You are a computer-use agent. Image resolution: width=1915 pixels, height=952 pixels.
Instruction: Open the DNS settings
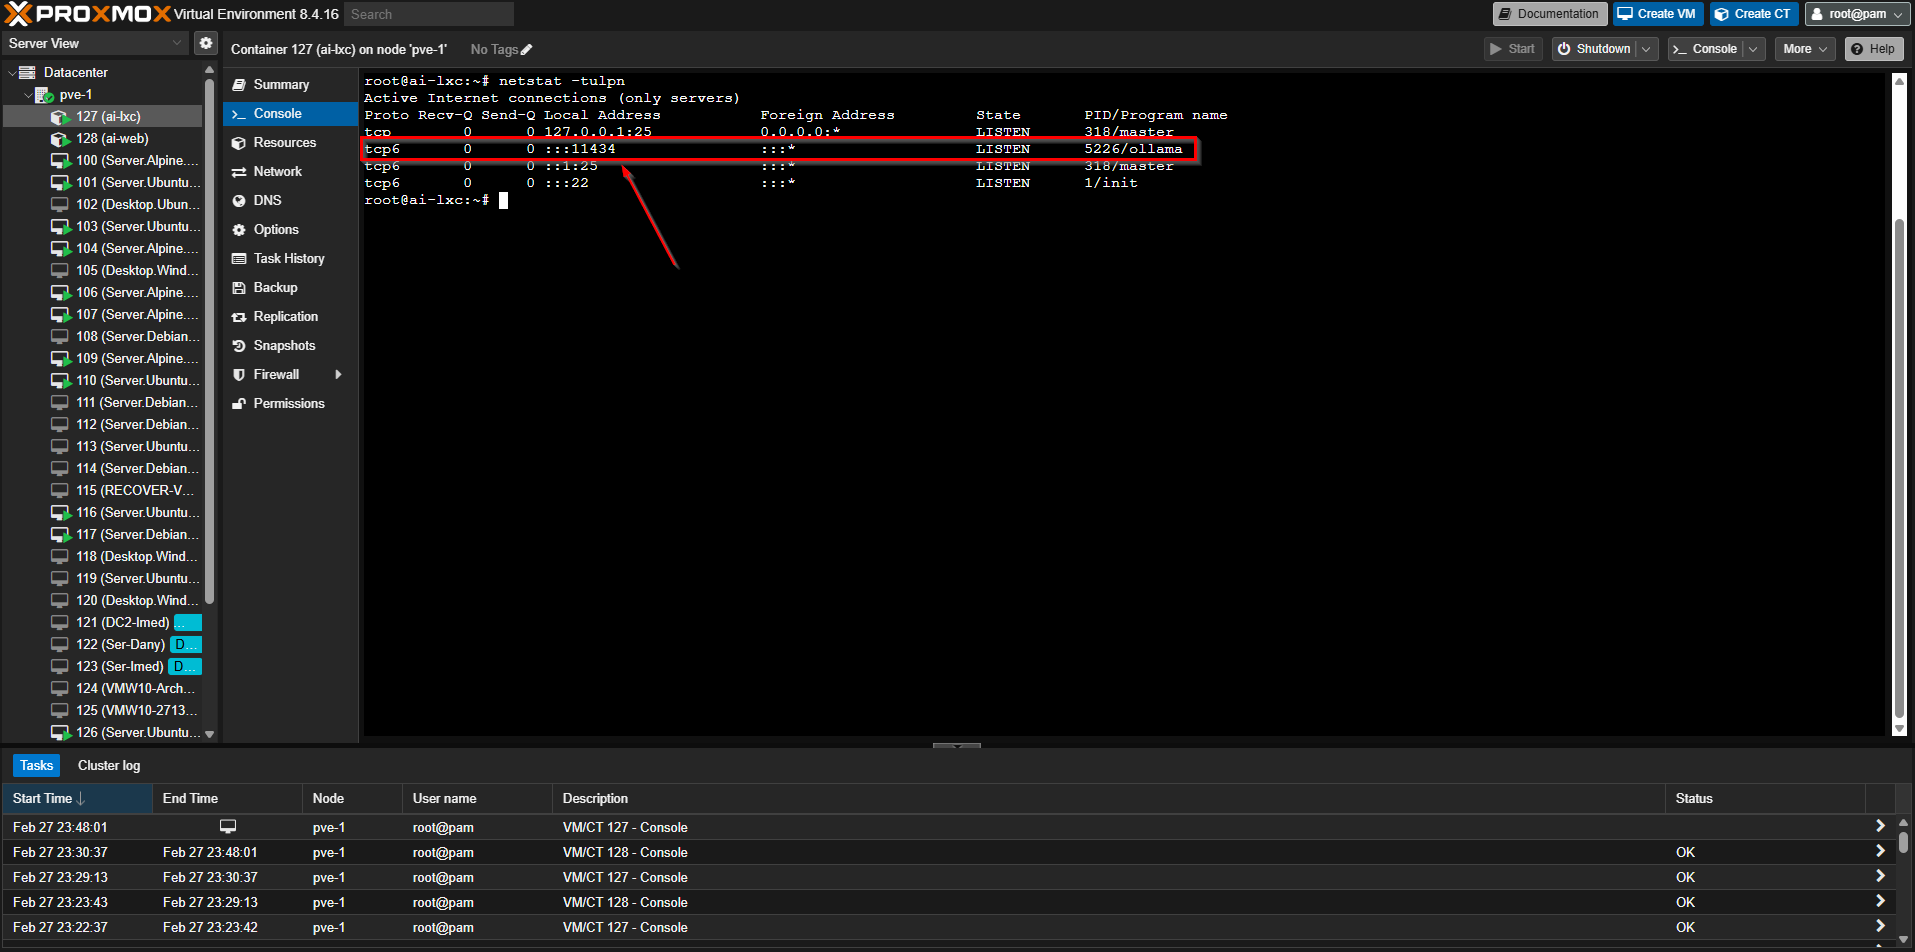267,200
